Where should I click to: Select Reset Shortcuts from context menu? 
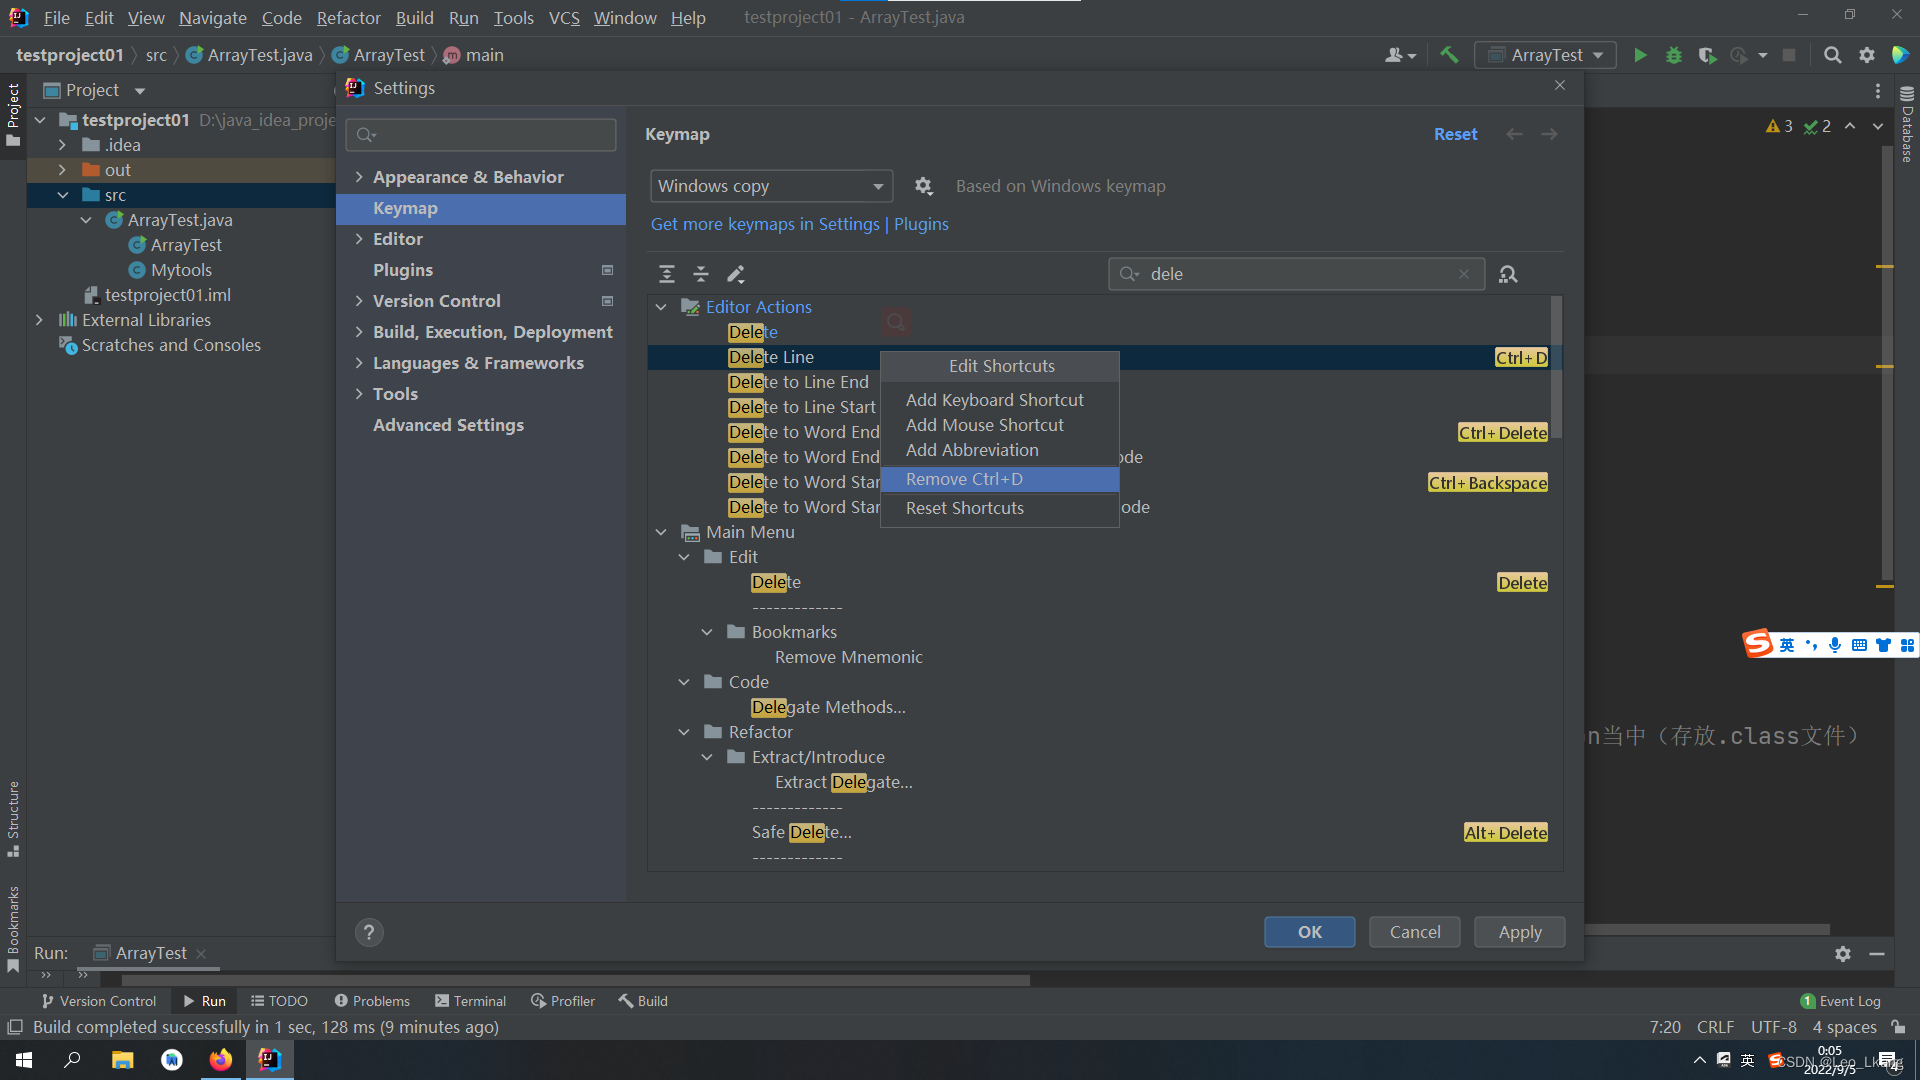[x=964, y=508]
